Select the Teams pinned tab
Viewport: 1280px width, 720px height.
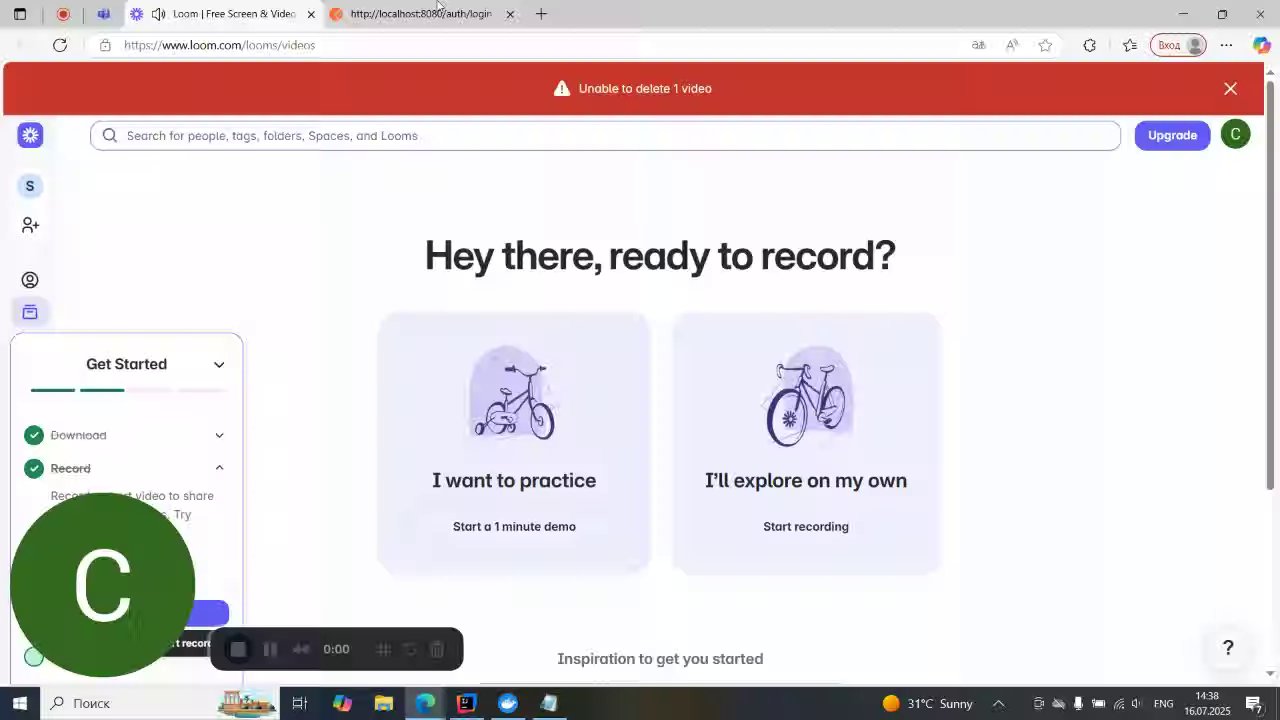(x=103, y=14)
